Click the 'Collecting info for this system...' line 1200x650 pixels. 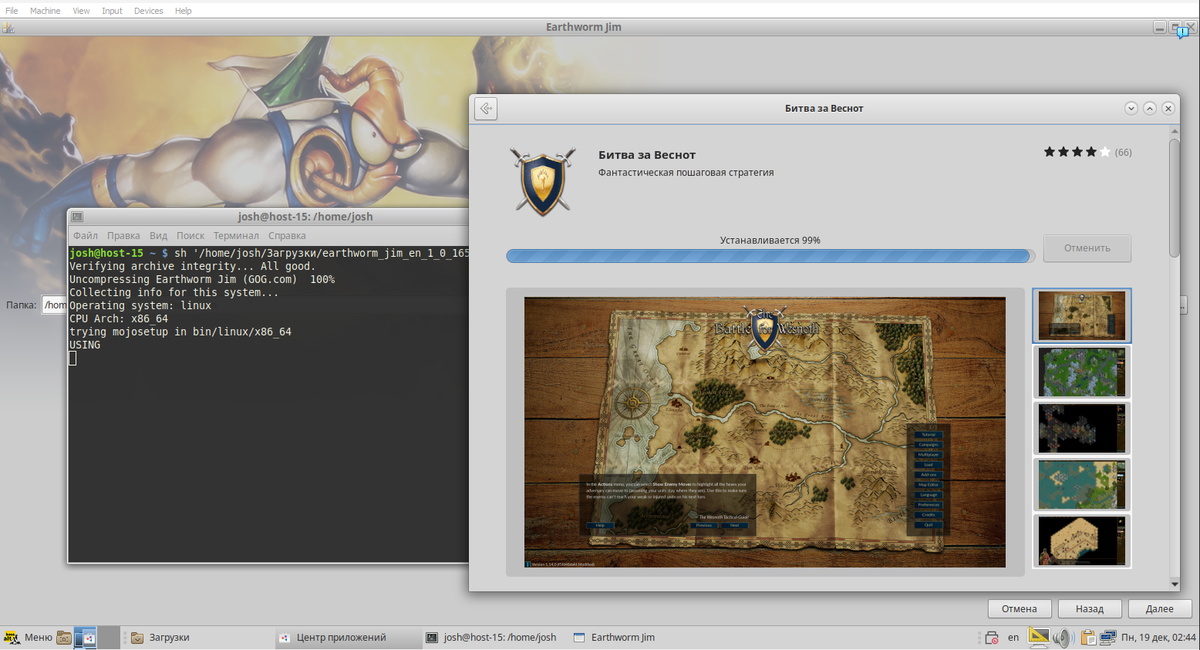tap(174, 293)
